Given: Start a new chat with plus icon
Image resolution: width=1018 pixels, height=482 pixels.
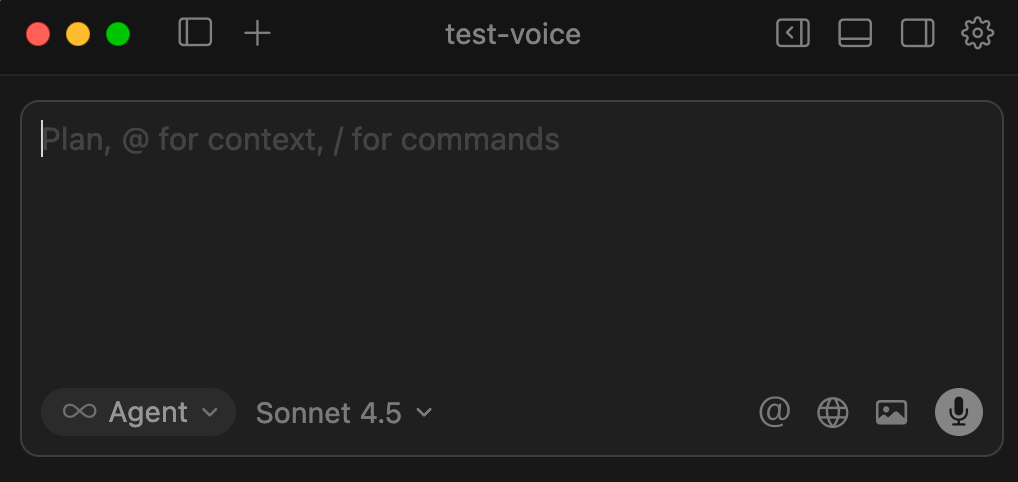Looking at the screenshot, I should 258,33.
